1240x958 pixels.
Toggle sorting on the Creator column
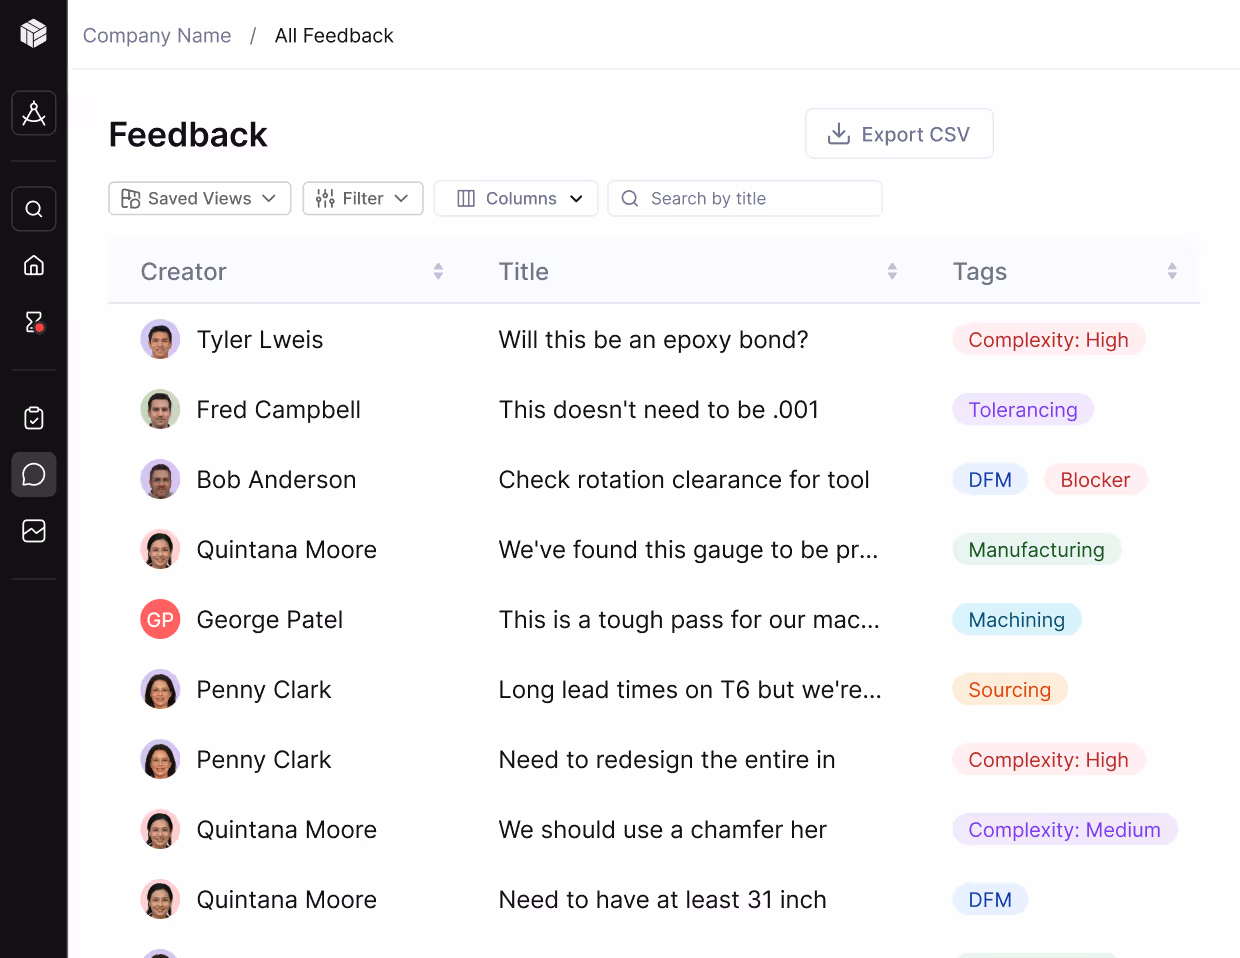coord(438,270)
